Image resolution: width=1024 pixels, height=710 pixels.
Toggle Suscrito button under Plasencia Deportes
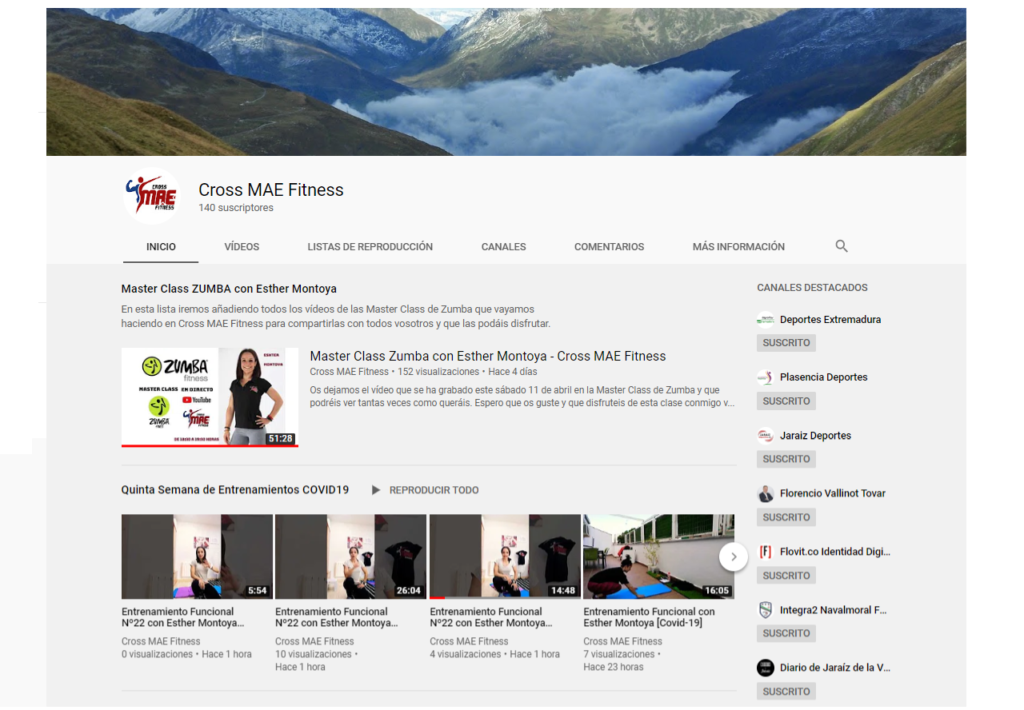786,401
